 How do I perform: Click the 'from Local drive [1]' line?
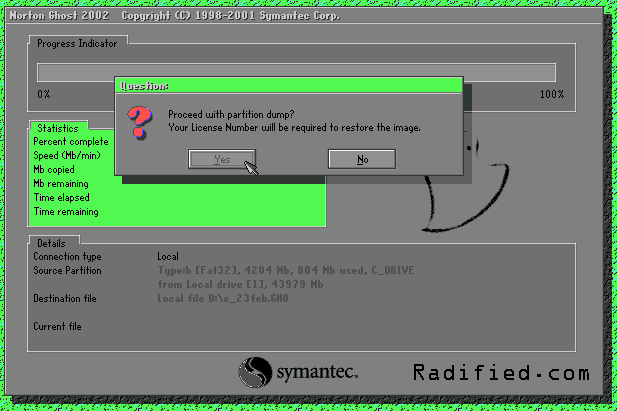240,284
